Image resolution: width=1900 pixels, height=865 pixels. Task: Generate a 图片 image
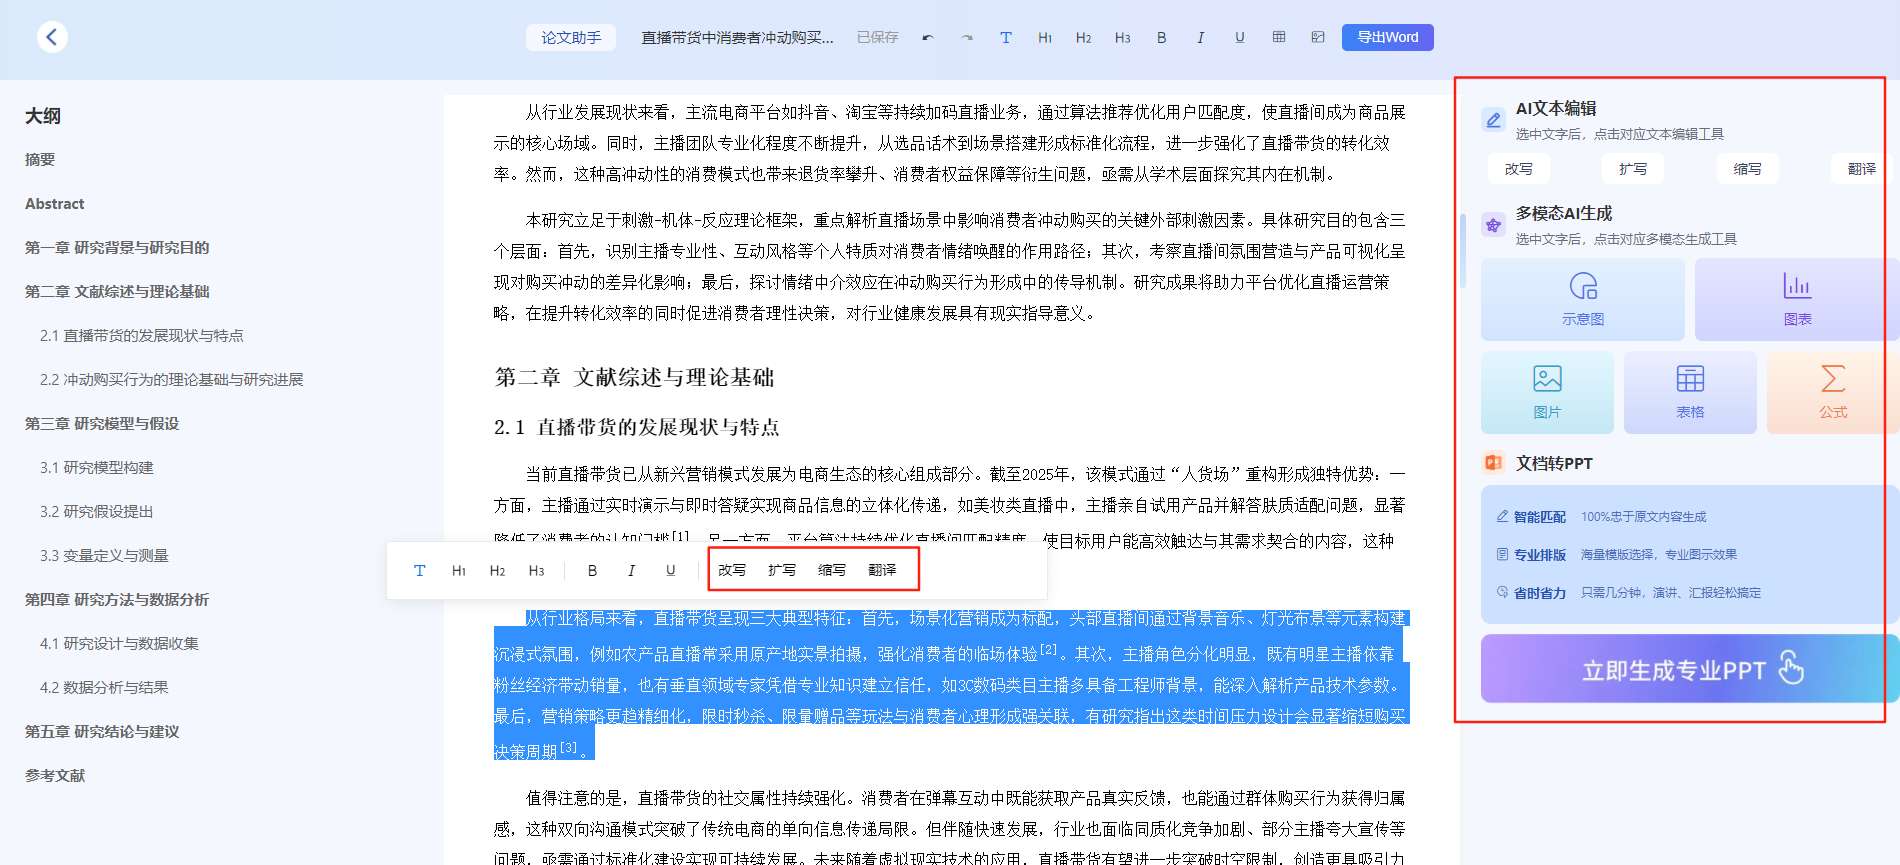tap(1547, 392)
